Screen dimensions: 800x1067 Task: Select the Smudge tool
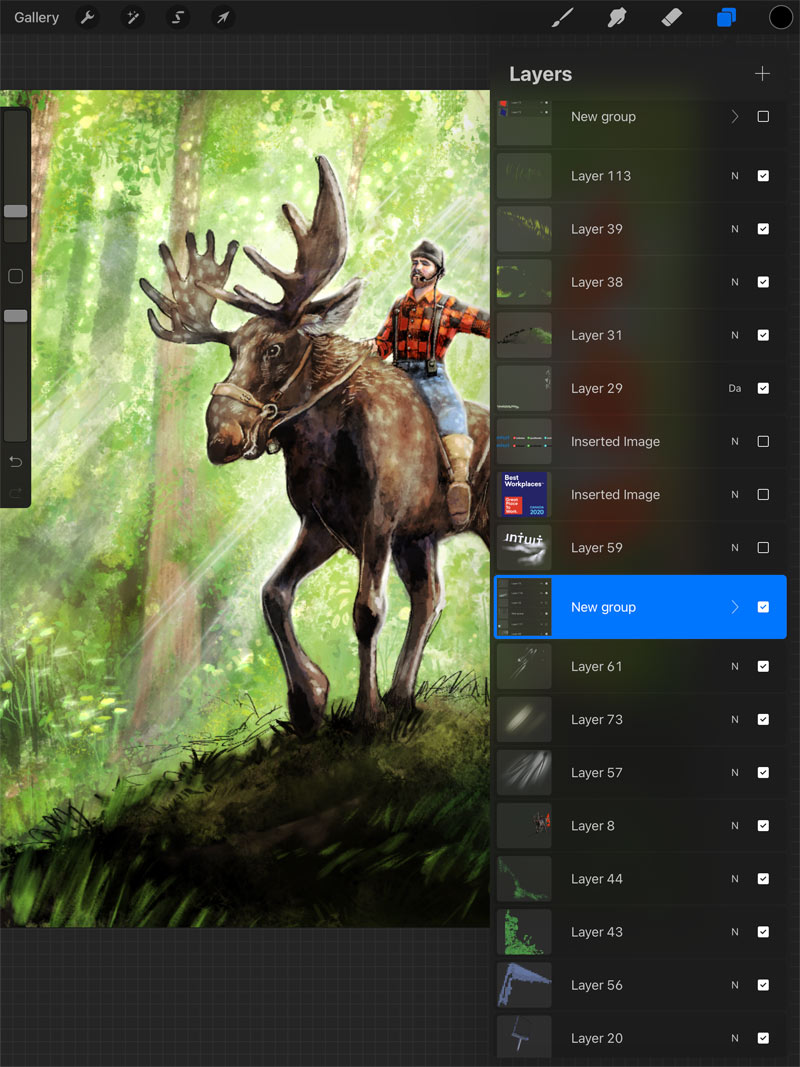(617, 17)
